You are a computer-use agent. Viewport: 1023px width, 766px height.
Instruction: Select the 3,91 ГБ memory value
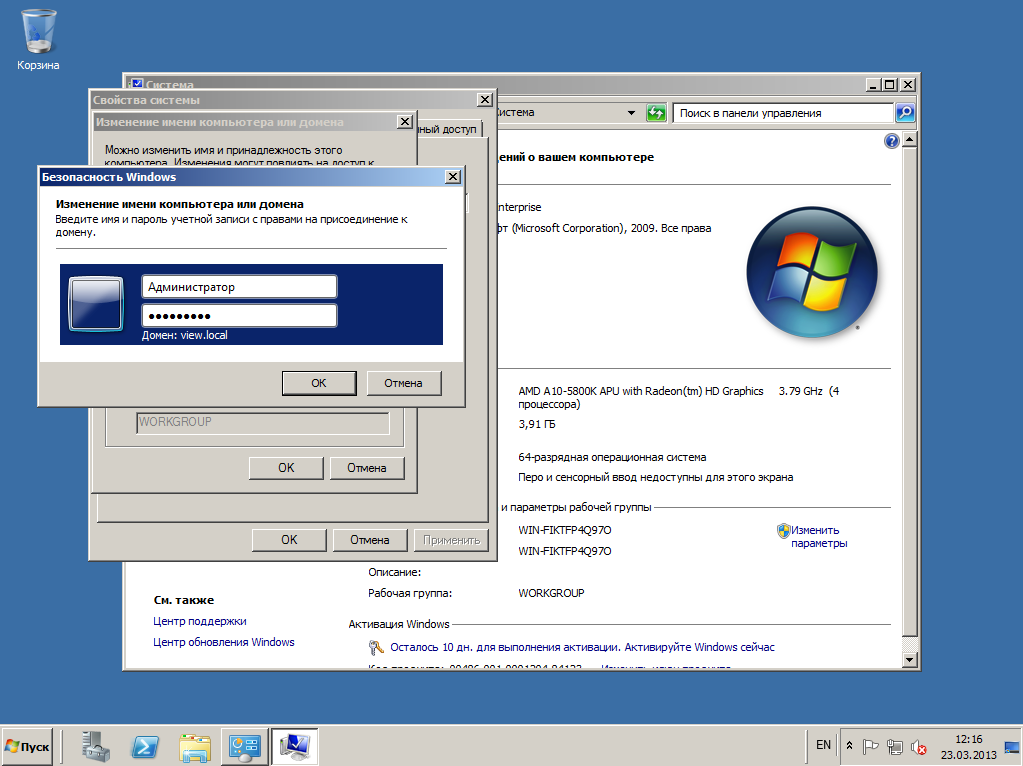pos(537,424)
